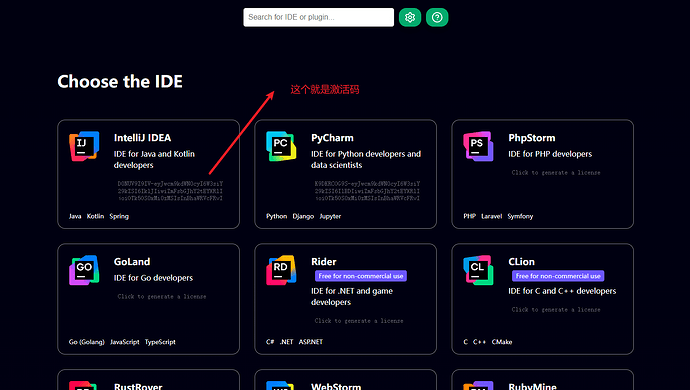Image resolution: width=690 pixels, height=390 pixels.
Task: Click the PHP tag
Action: tap(470, 216)
